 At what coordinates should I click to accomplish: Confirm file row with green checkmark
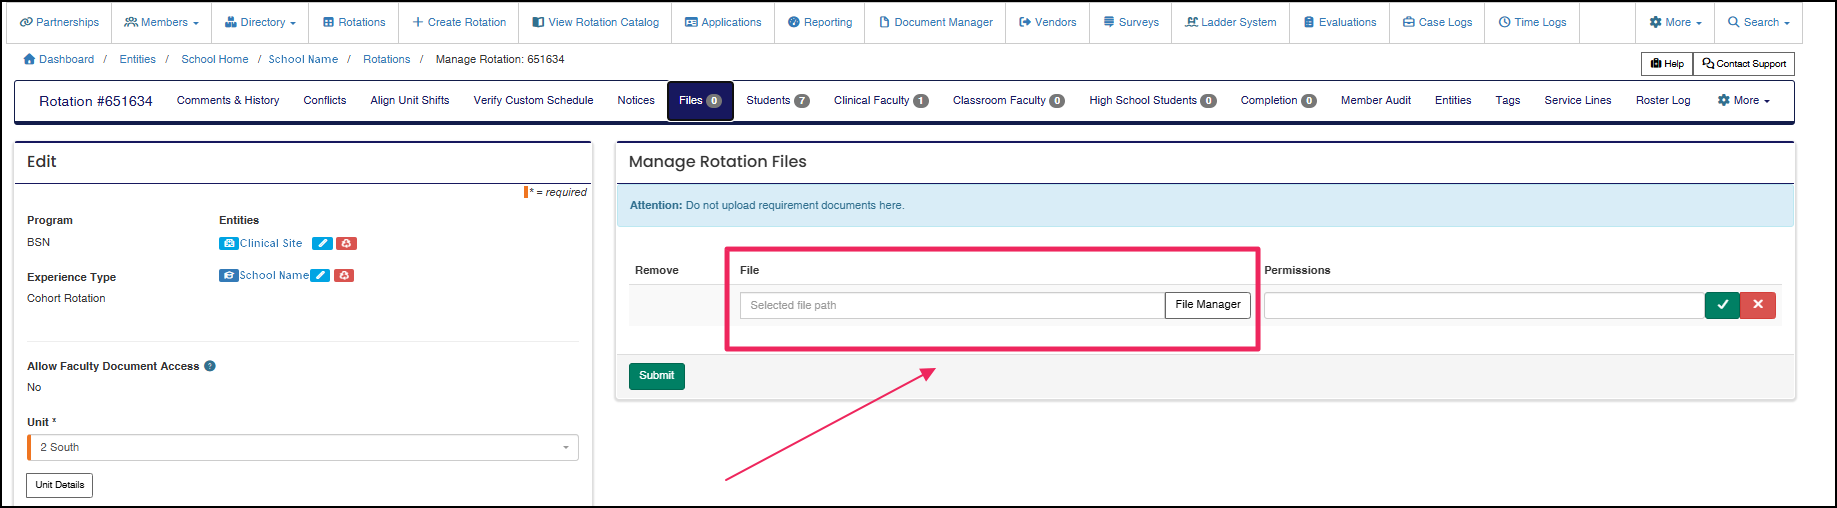pyautogui.click(x=1722, y=305)
